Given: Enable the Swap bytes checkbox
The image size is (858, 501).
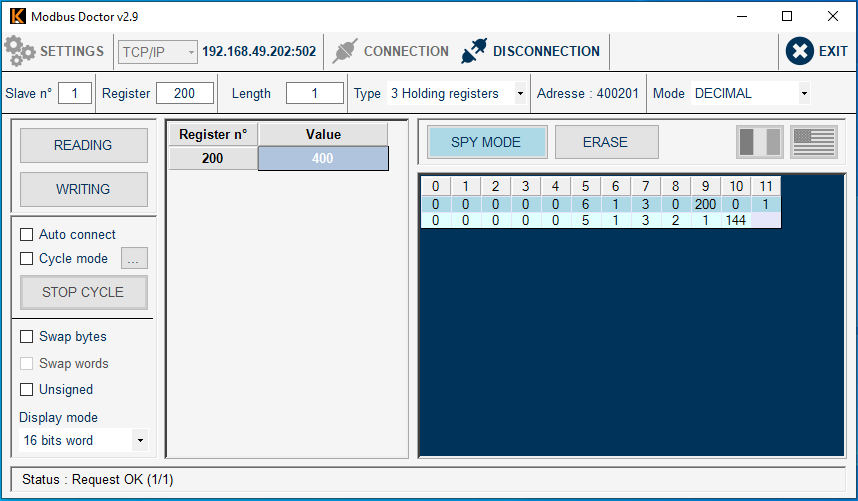Looking at the screenshot, I should click(27, 337).
